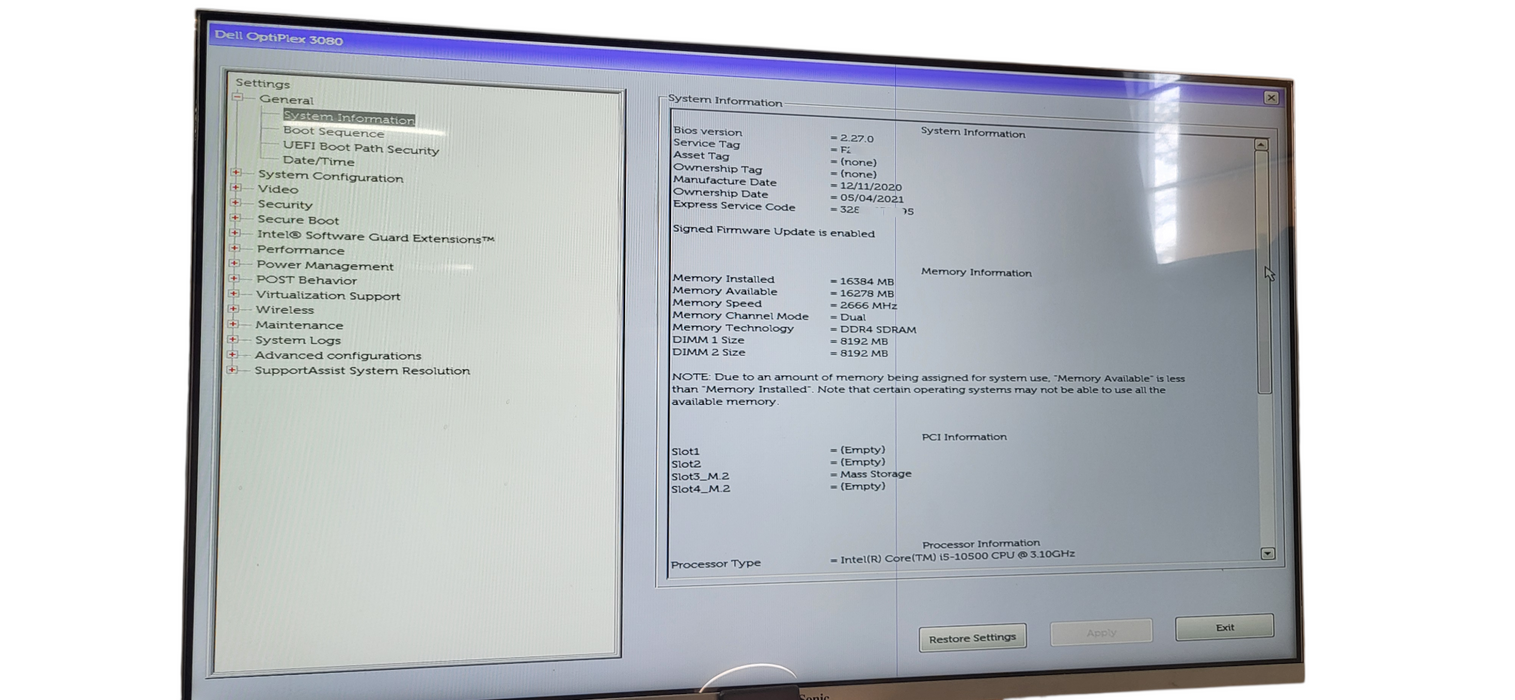Image resolution: width=1515 pixels, height=700 pixels.
Task: Select Secure Boot label
Action: point(298,220)
